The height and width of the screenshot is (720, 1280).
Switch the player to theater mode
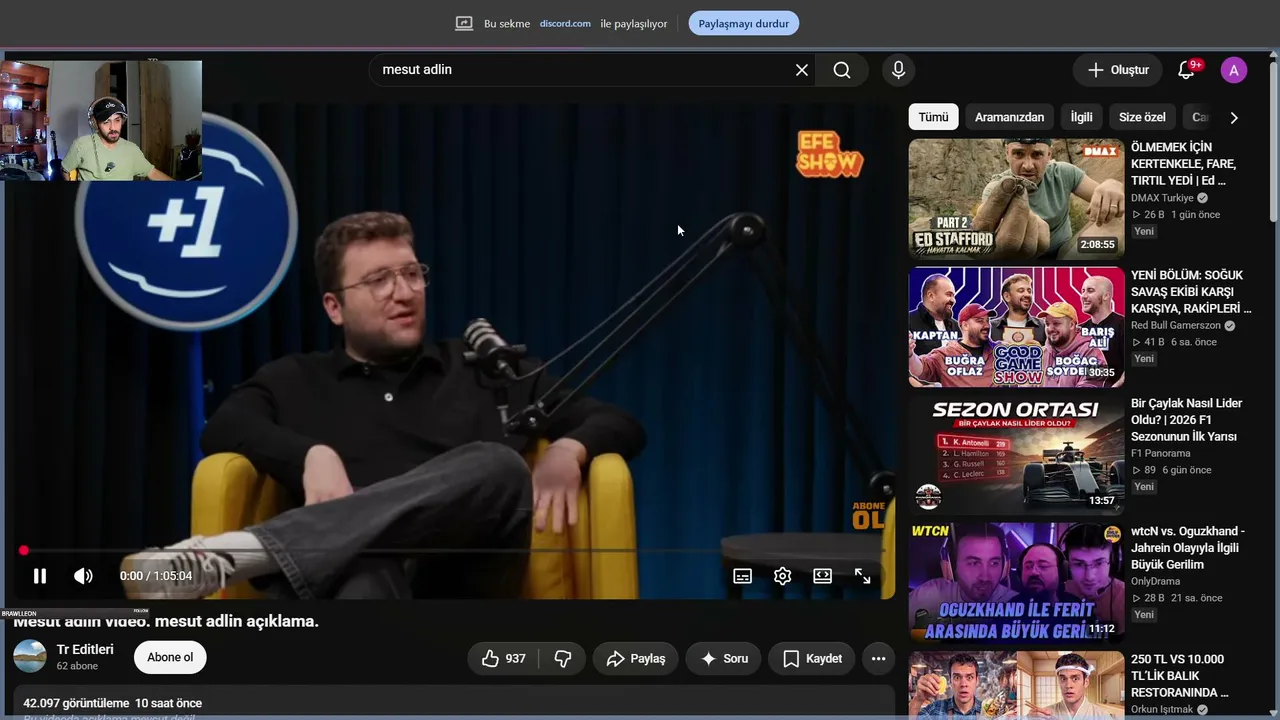tap(822, 576)
